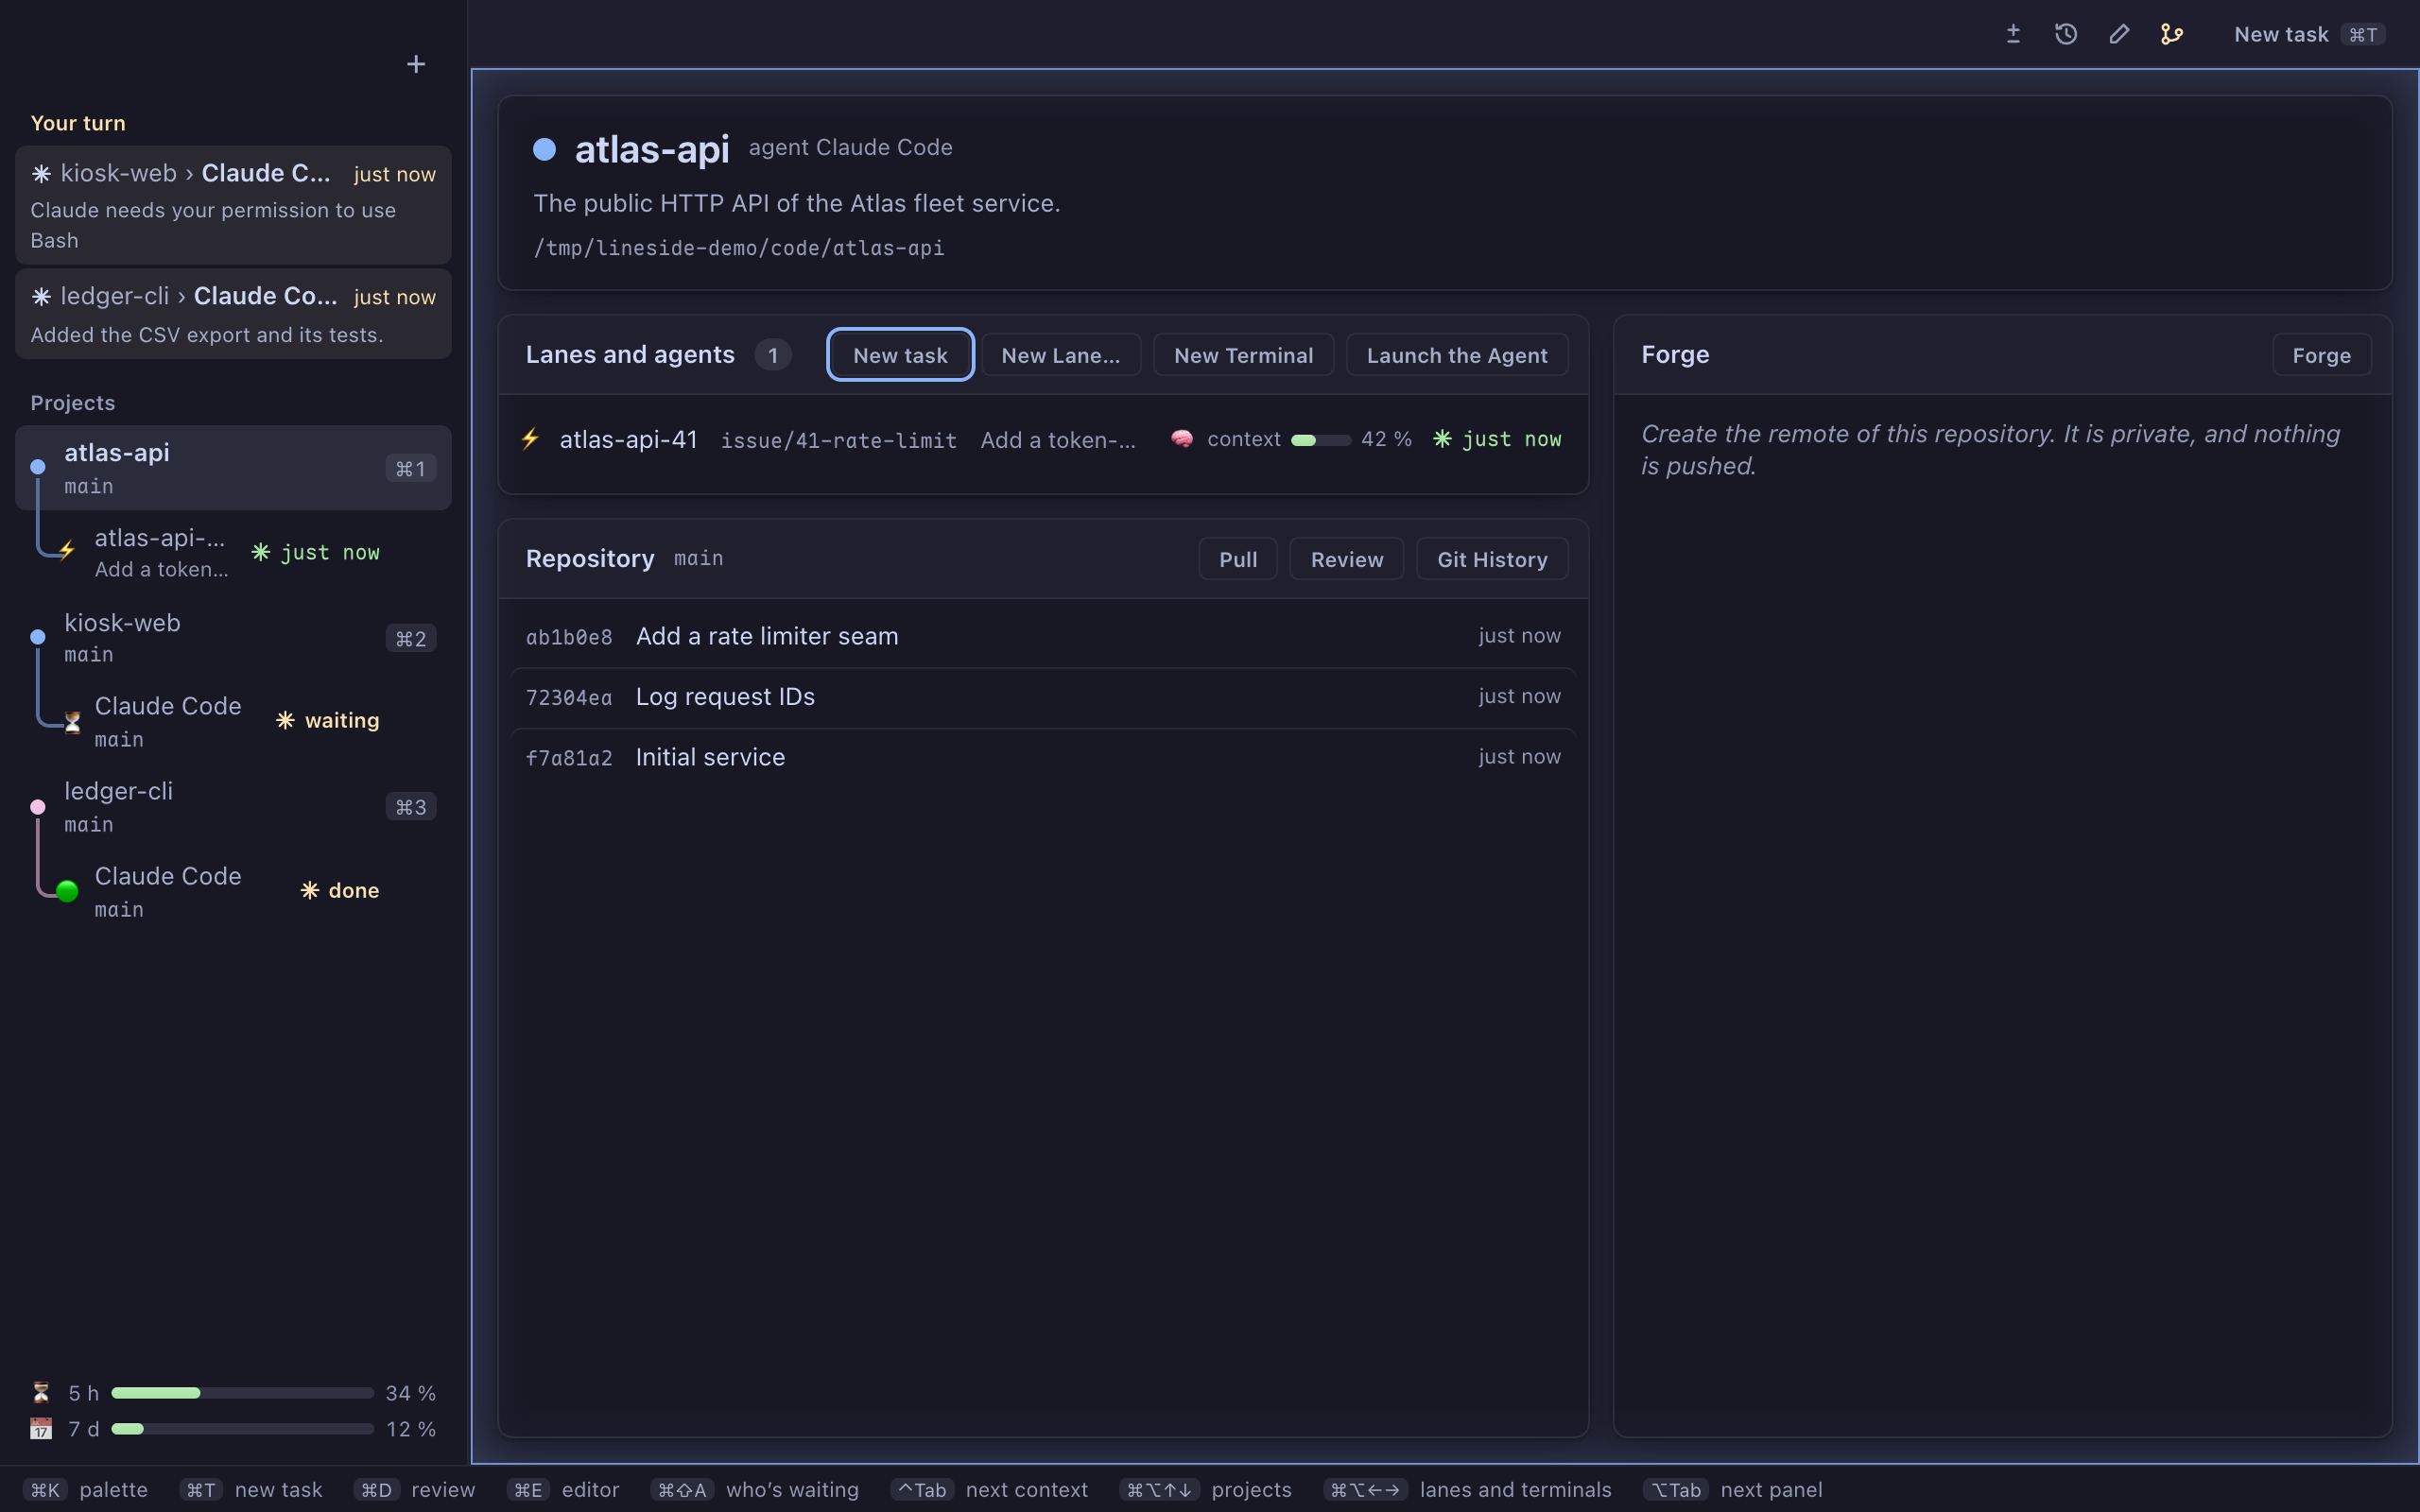2420x1512 pixels.
Task: Click the ⌘E editor hint in bottom bar
Action: (x=564, y=1490)
